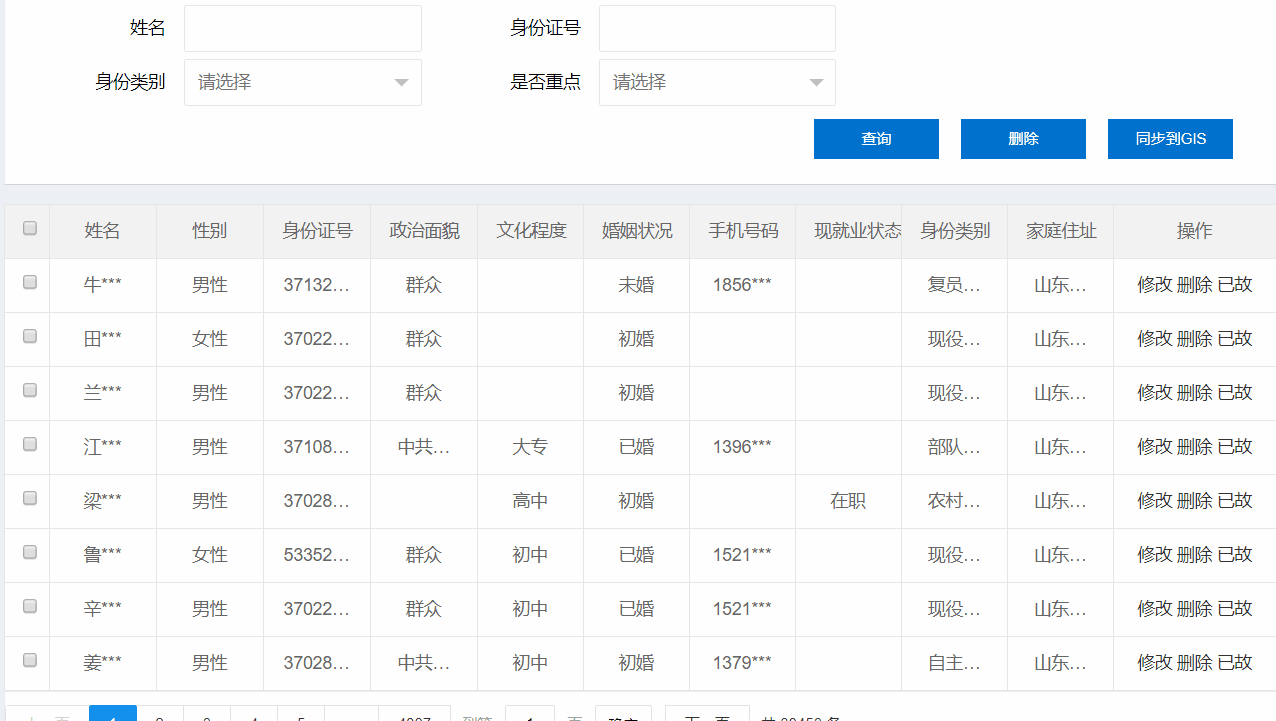This screenshot has width=1276, height=721.
Task: Edit the 鲁*** record via 修改
Action: point(1154,555)
